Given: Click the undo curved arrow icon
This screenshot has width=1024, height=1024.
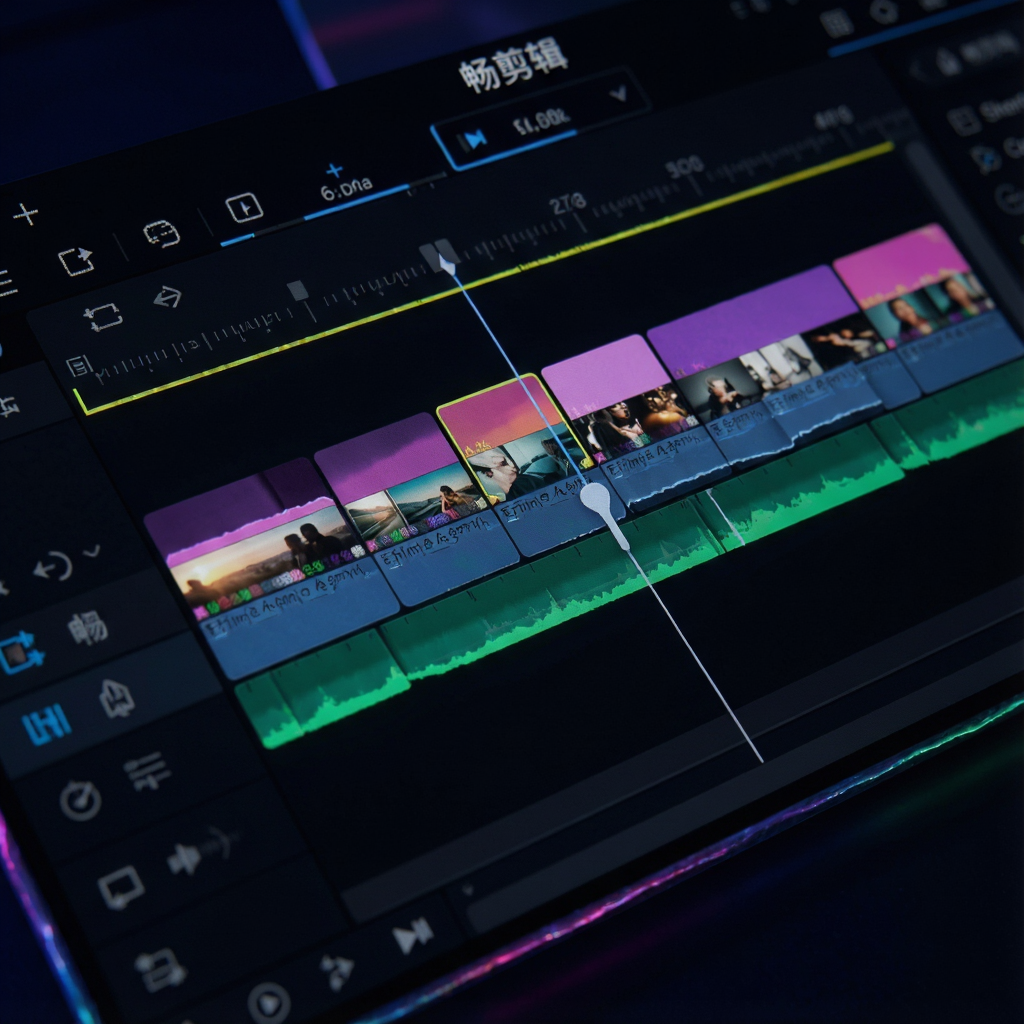Looking at the screenshot, I should pyautogui.click(x=54, y=566).
